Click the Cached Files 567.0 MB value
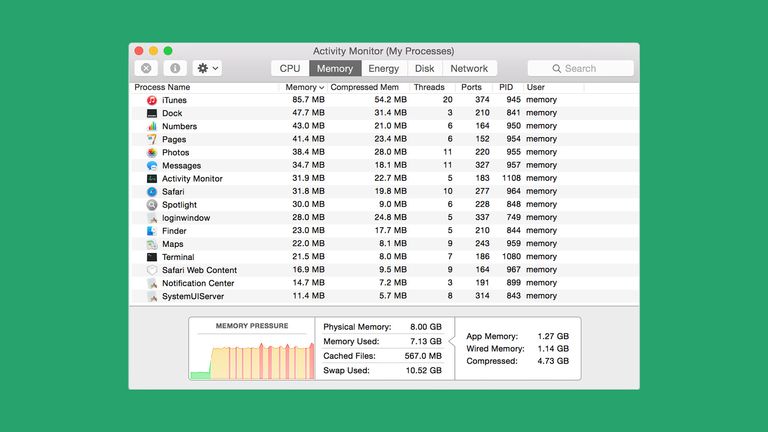 423,356
